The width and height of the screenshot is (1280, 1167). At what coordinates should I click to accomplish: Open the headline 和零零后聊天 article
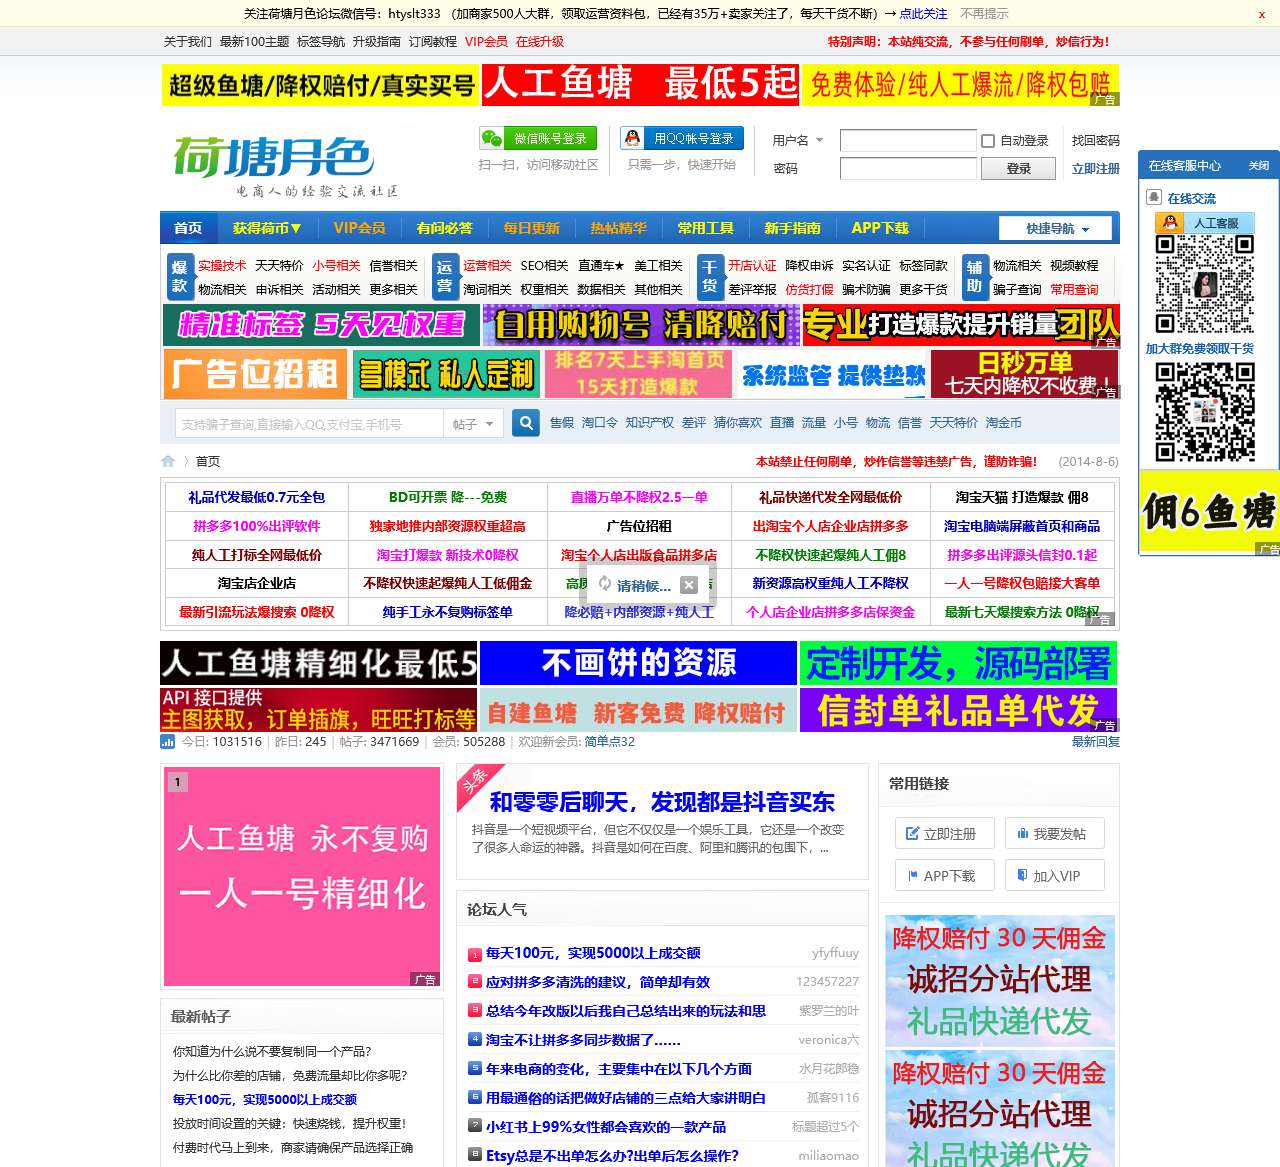pyautogui.click(x=662, y=802)
